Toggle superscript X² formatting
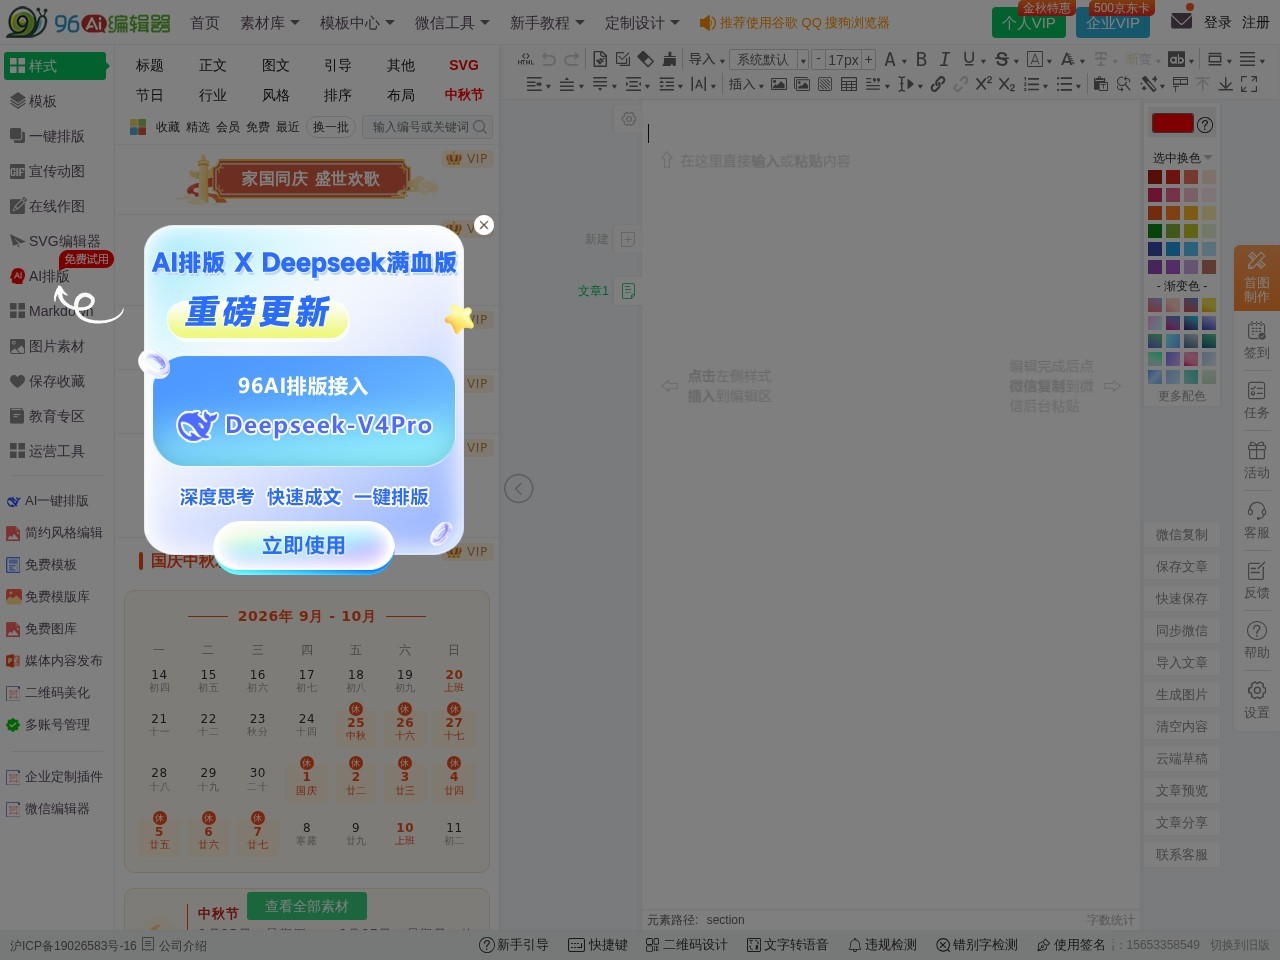Viewport: 1280px width, 960px height. pyautogui.click(x=984, y=84)
